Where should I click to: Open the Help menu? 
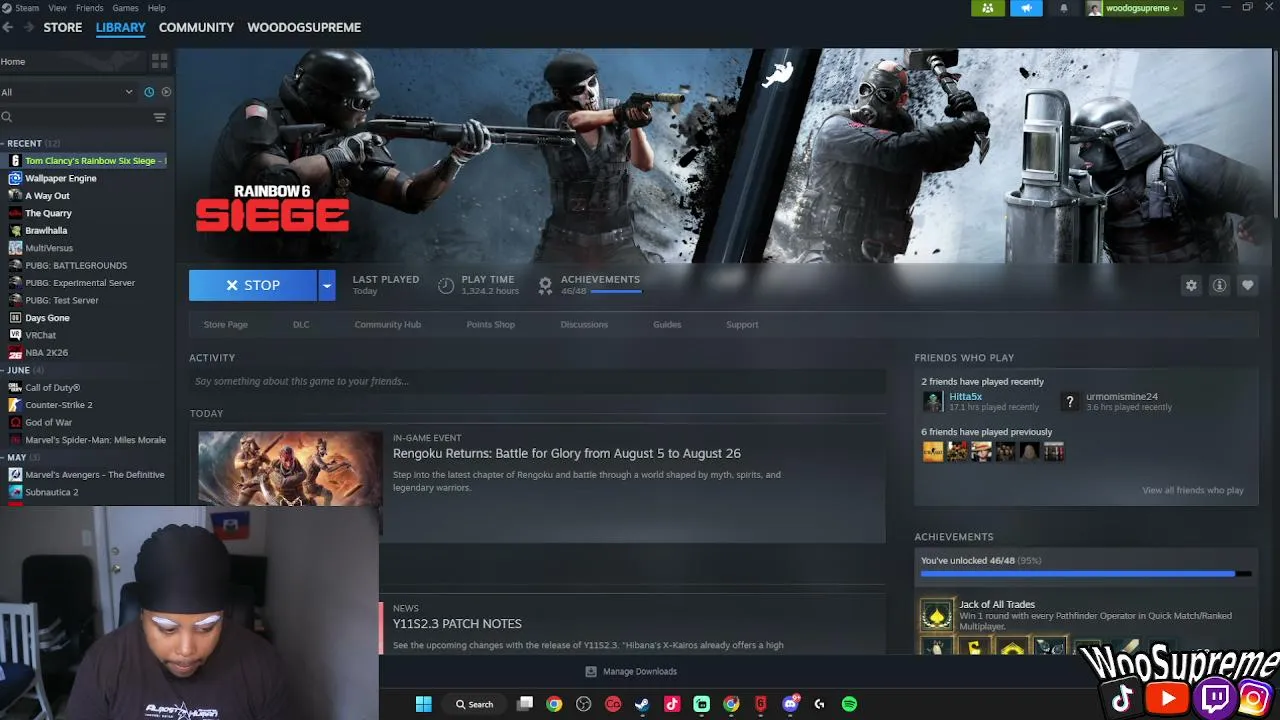point(157,8)
